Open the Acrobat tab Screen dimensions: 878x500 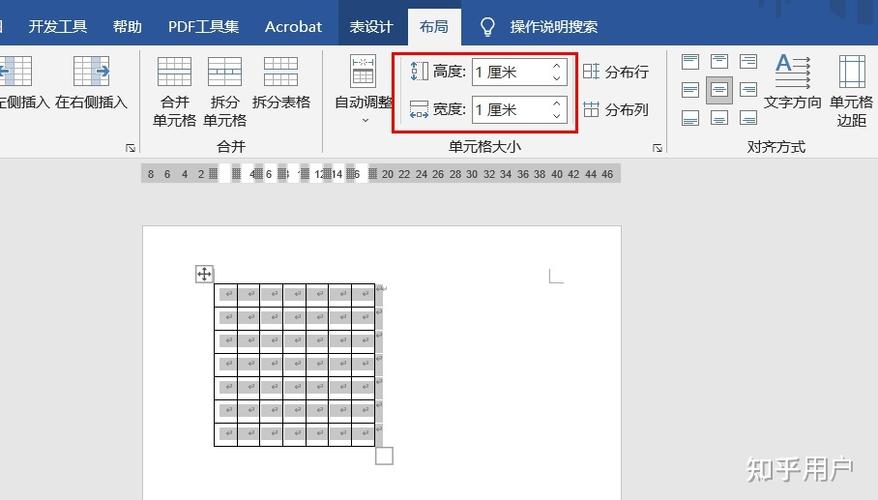click(x=293, y=26)
